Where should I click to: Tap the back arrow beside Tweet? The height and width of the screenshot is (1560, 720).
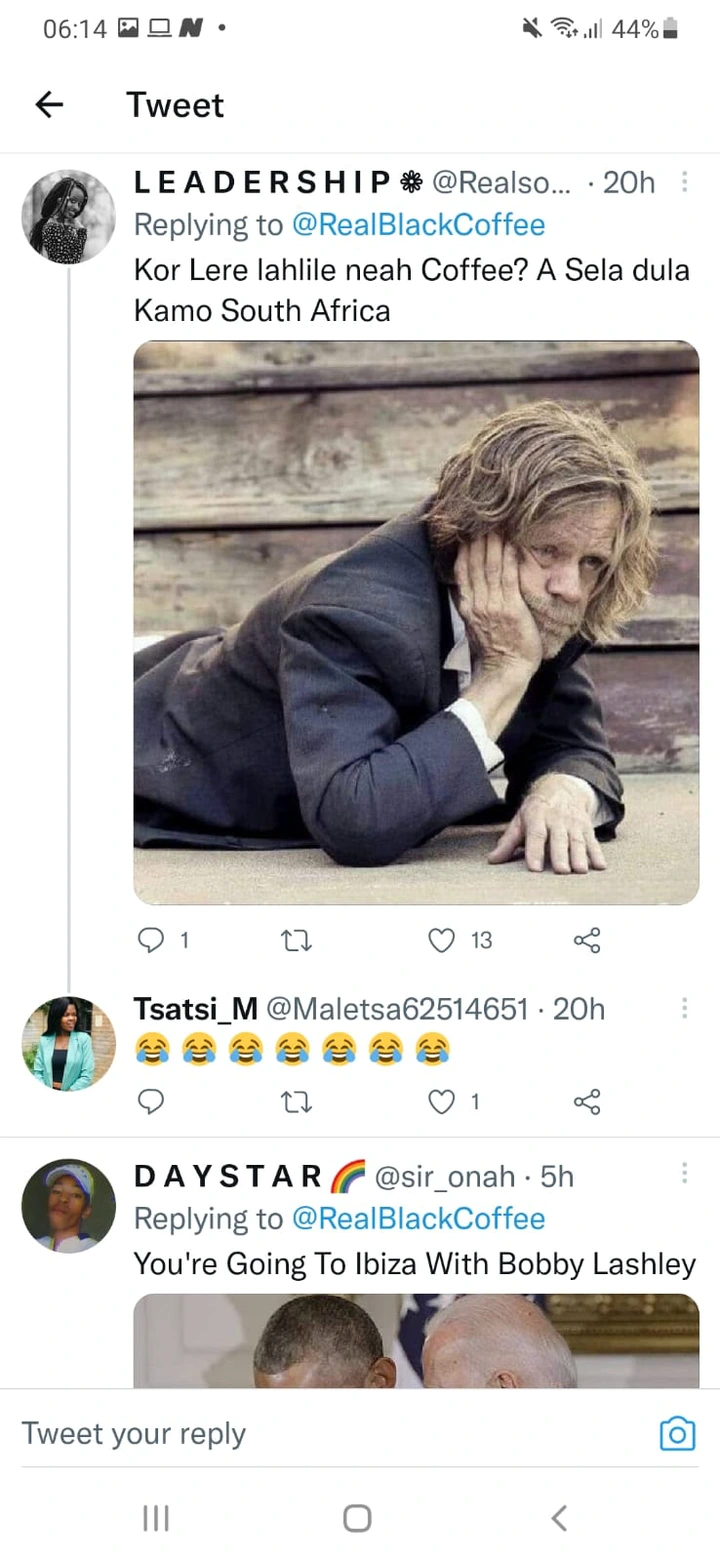click(49, 105)
